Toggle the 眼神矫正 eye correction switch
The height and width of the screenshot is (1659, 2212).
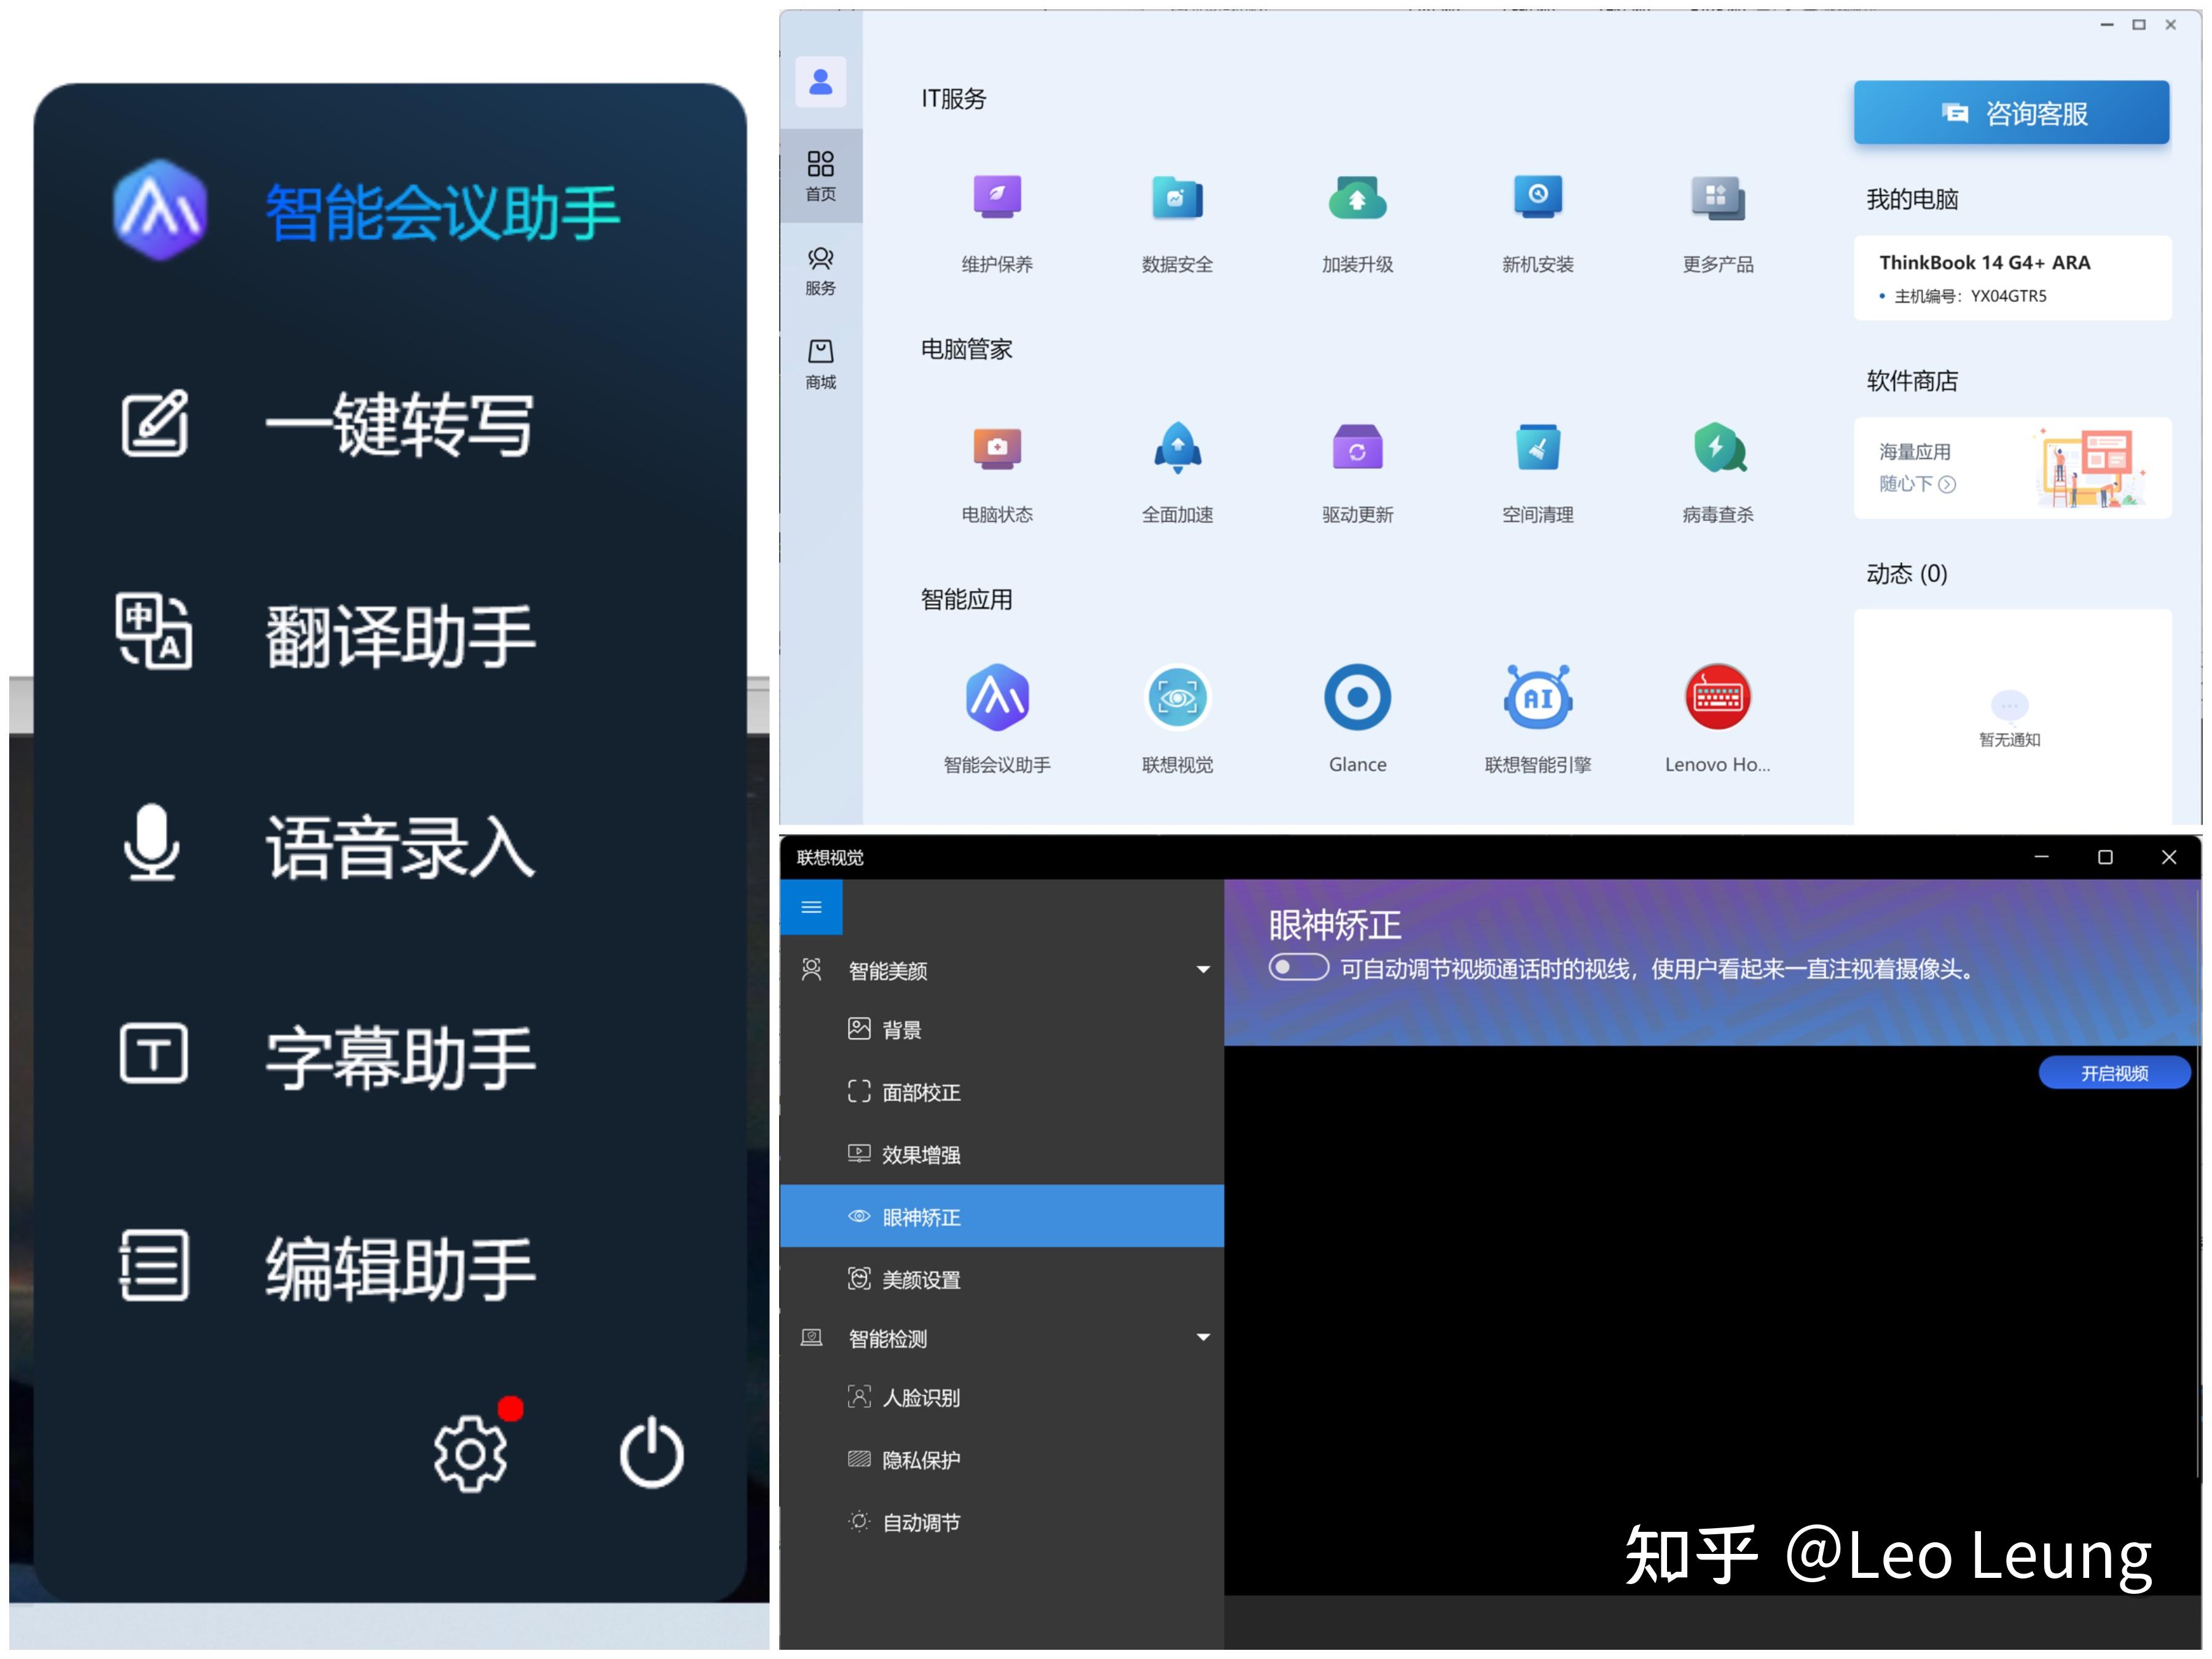coord(1298,967)
